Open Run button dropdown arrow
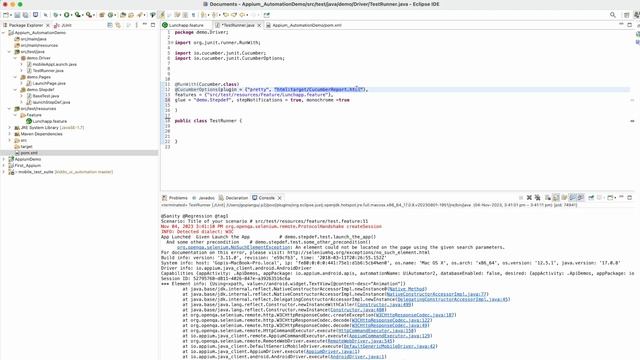640x360 pixels. click(71, 15)
